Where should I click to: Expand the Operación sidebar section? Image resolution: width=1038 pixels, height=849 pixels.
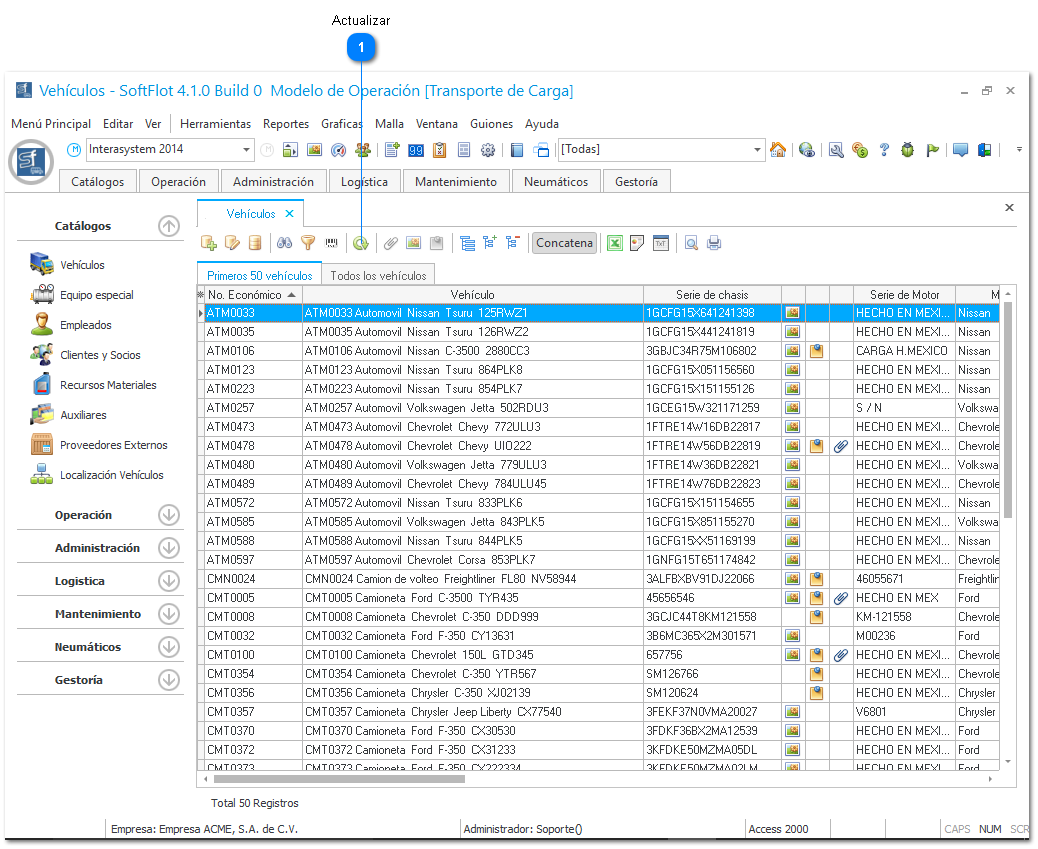[169, 515]
